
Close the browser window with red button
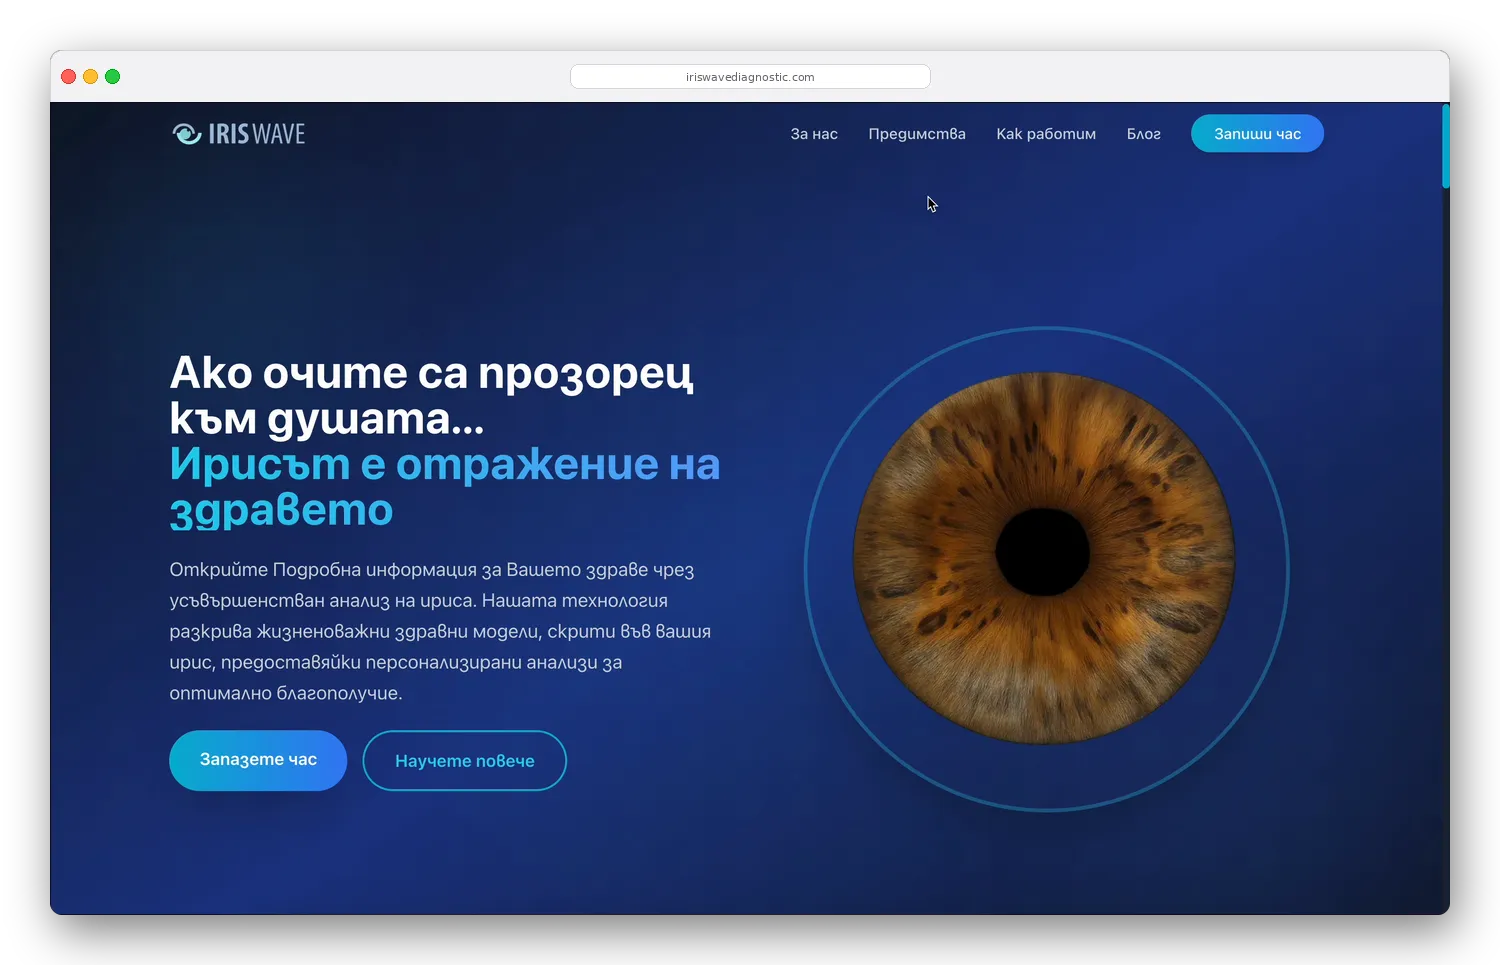pyautogui.click(x=69, y=77)
